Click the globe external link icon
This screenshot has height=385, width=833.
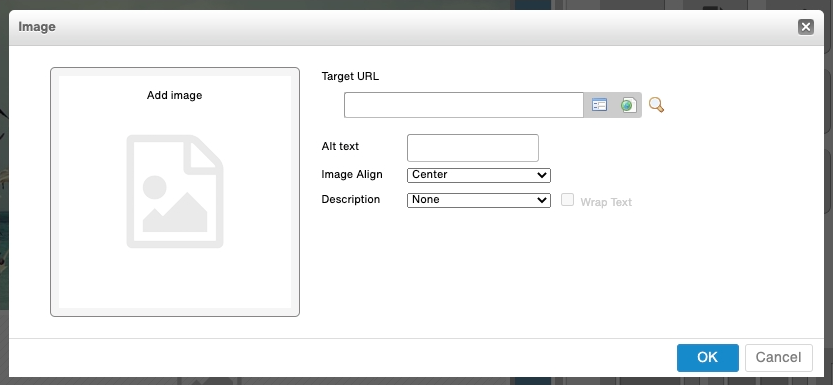628,105
